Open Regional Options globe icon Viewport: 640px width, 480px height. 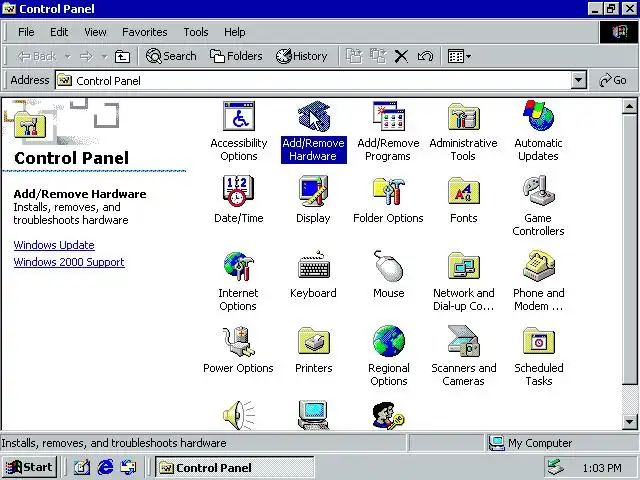coord(389,341)
